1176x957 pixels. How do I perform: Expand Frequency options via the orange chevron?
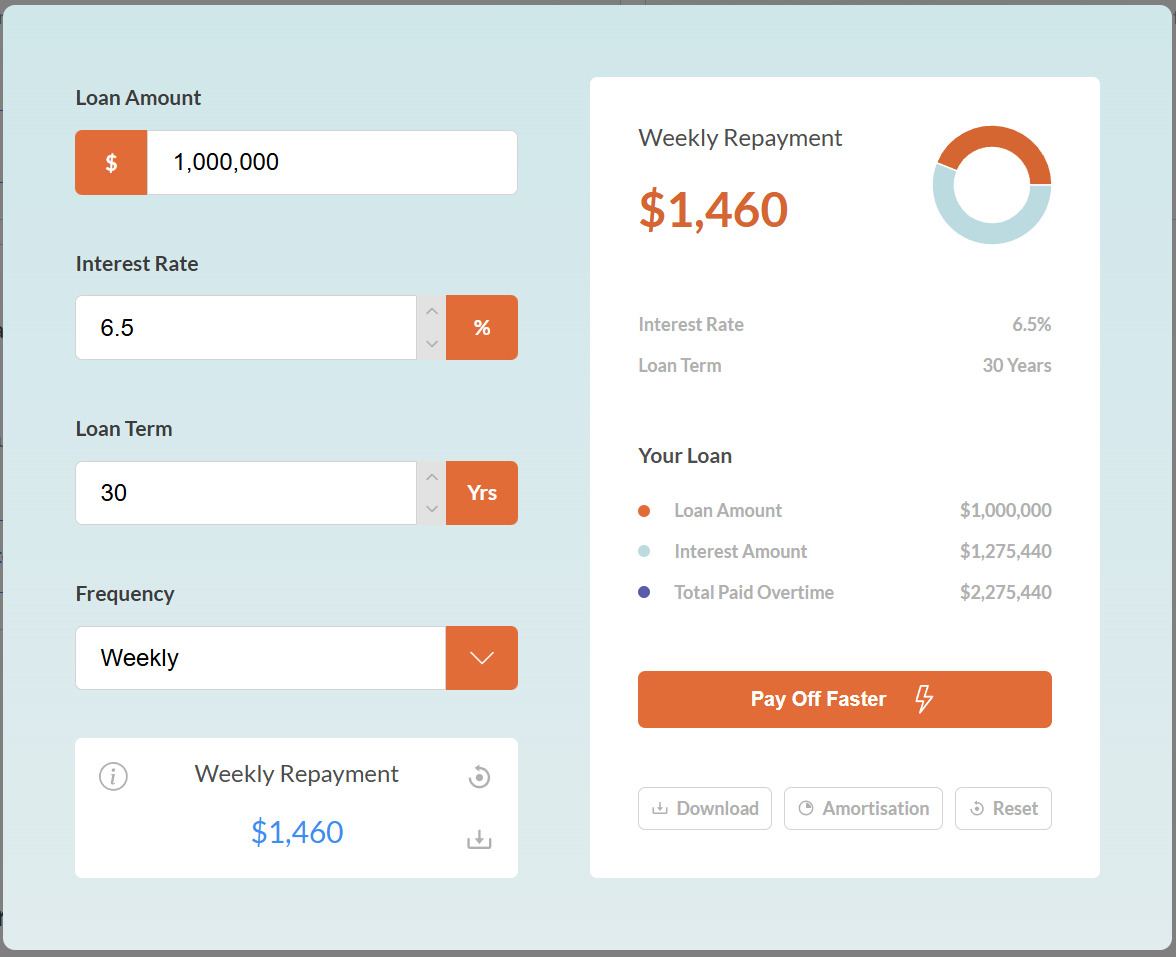click(x=482, y=658)
